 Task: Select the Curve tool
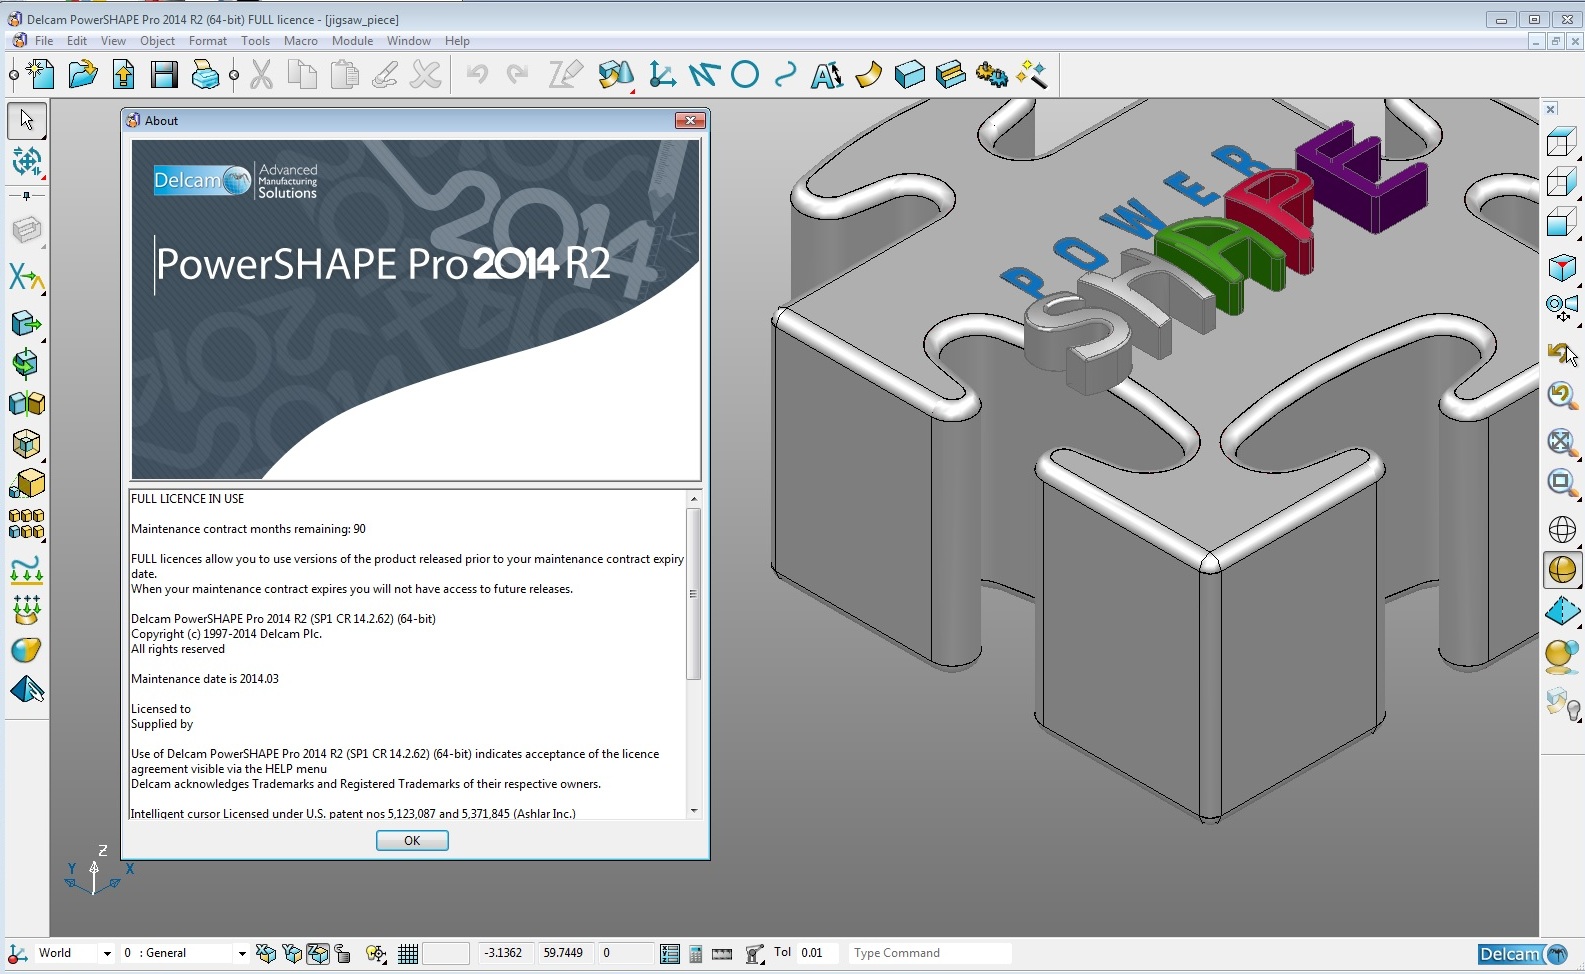pos(786,74)
